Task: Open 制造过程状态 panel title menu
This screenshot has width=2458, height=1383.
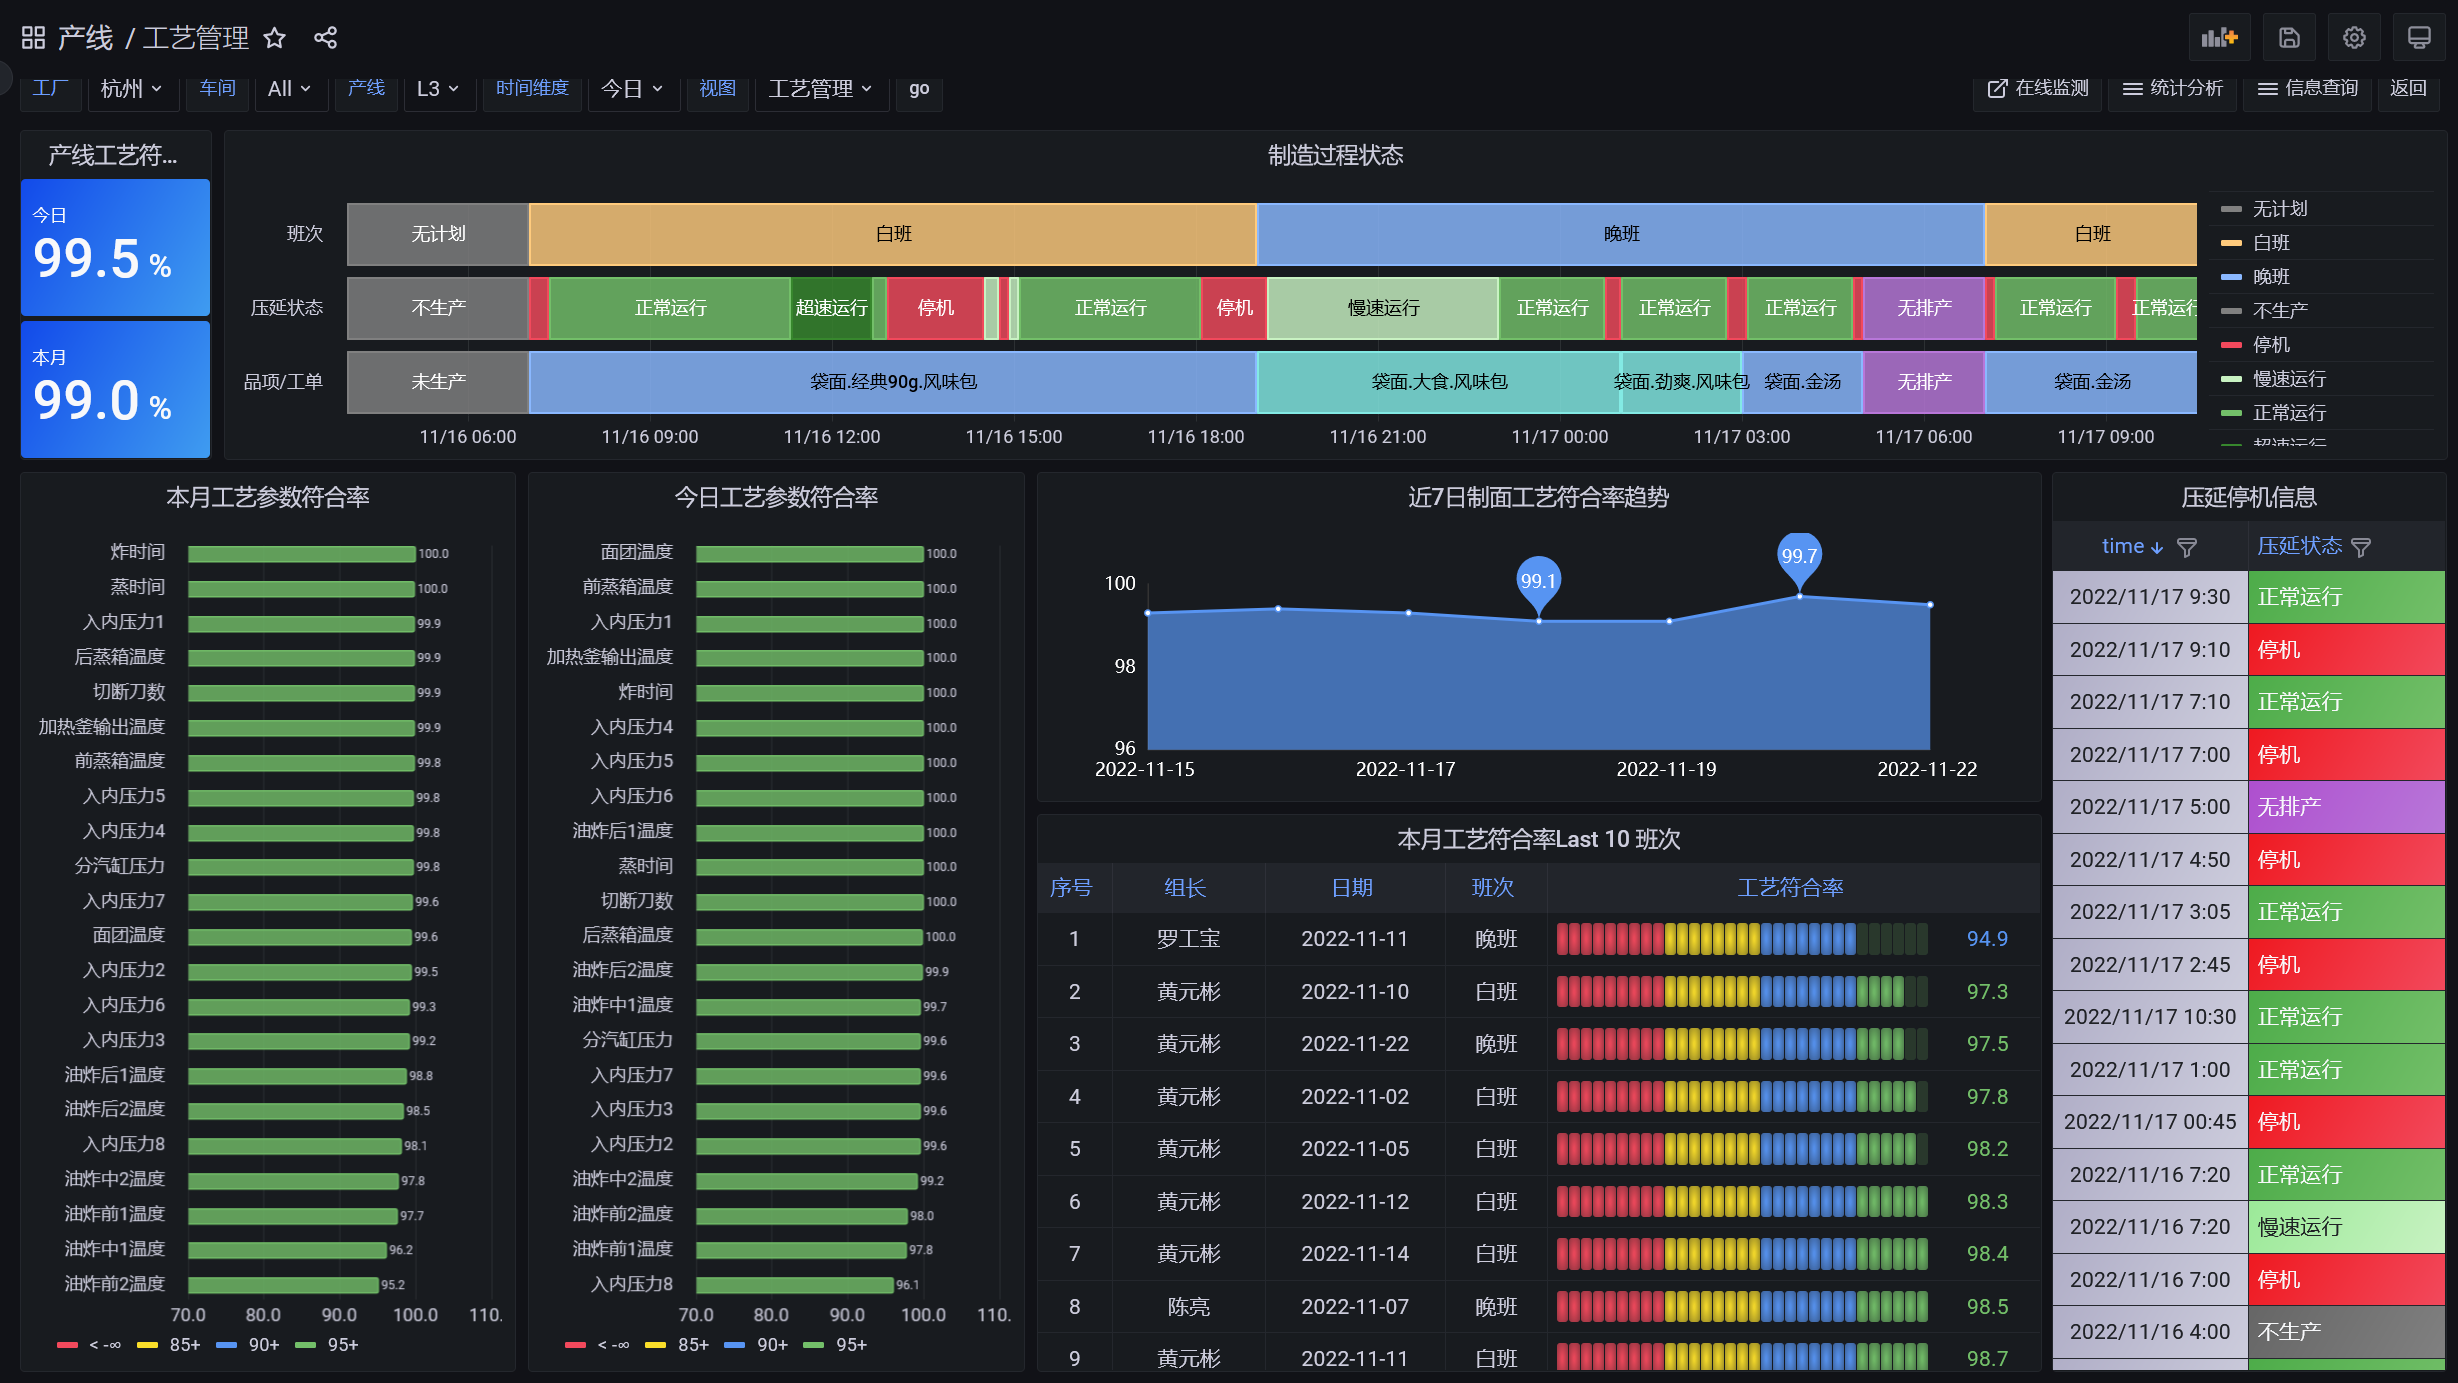Action: [1335, 156]
